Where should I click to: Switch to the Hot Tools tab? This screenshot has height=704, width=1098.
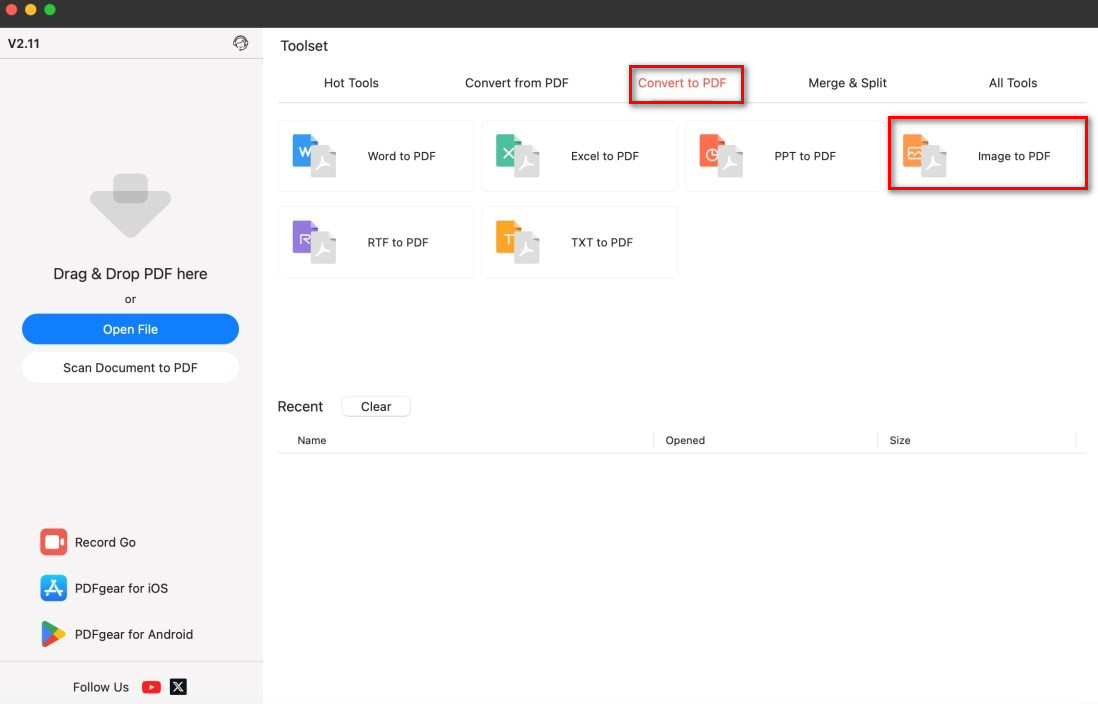tap(351, 83)
